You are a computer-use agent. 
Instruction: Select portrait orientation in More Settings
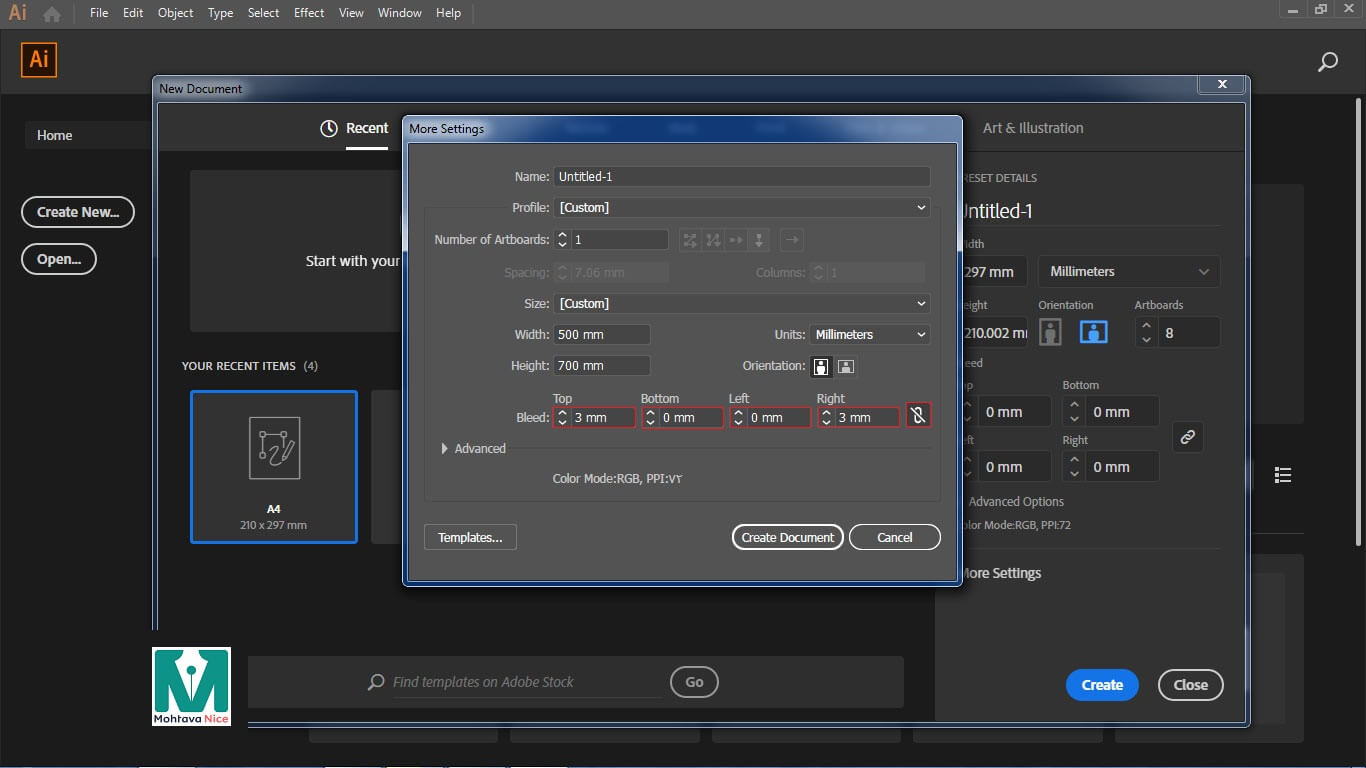tap(821, 366)
